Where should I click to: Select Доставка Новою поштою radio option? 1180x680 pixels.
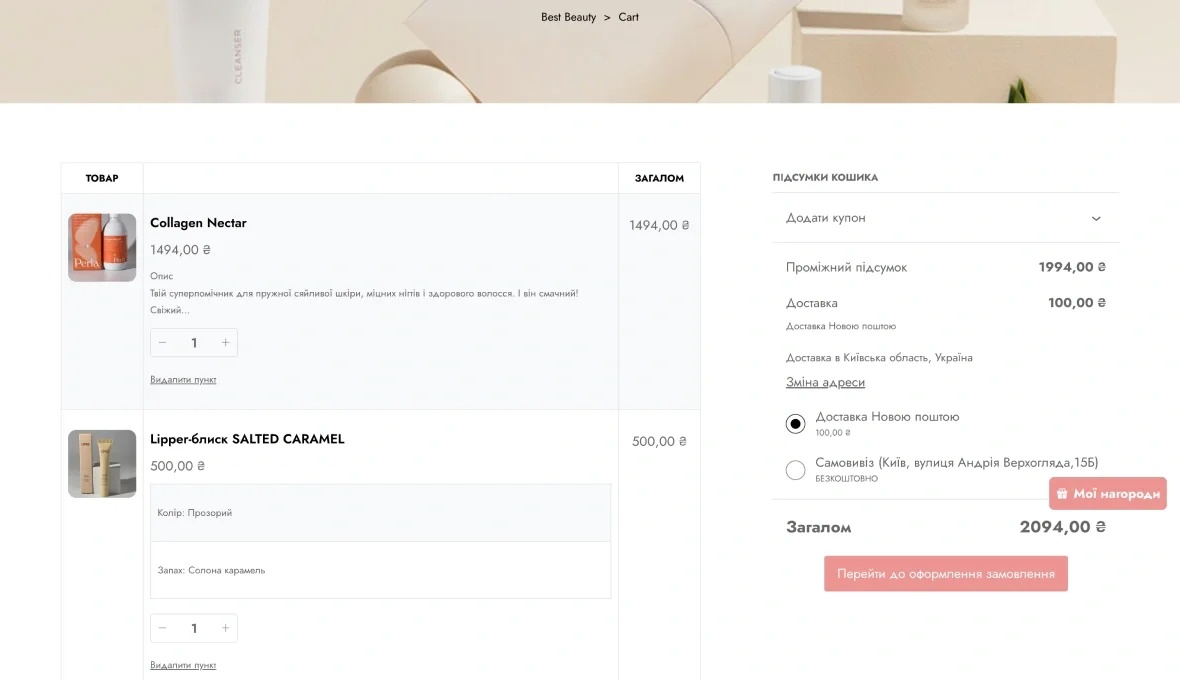[795, 423]
